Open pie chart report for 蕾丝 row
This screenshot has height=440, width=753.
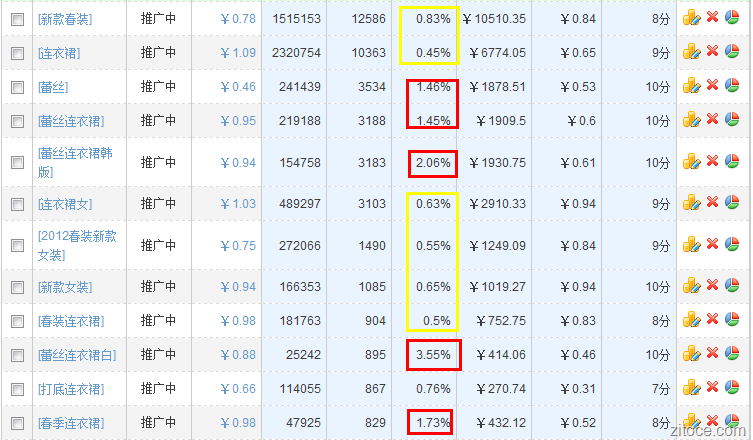pyautogui.click(x=732, y=86)
